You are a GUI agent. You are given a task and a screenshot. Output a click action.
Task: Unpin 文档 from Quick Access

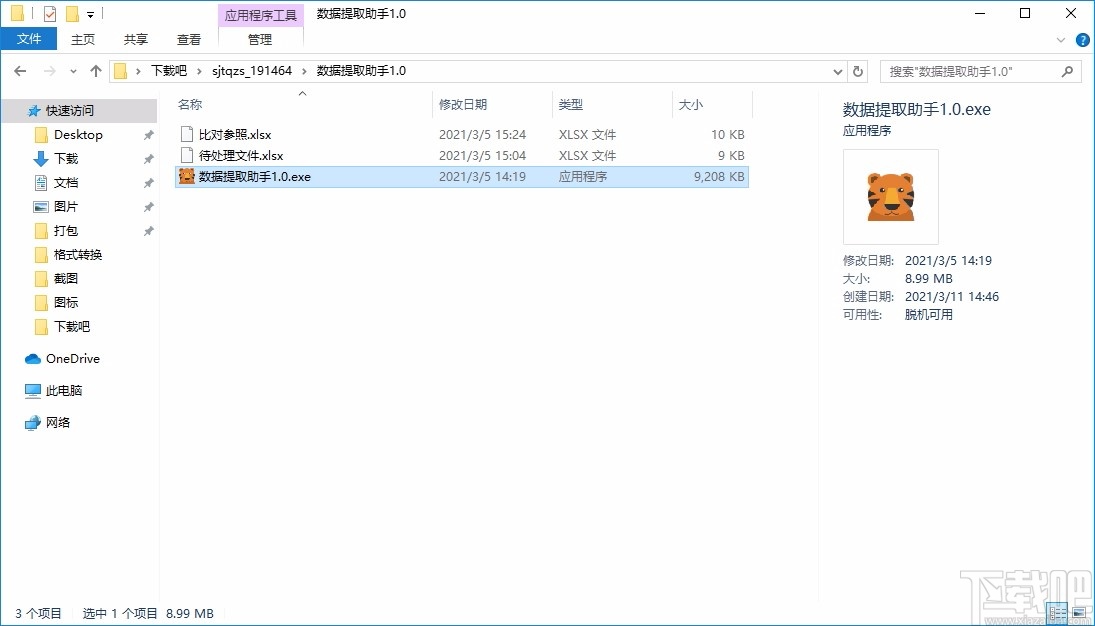tap(148, 183)
